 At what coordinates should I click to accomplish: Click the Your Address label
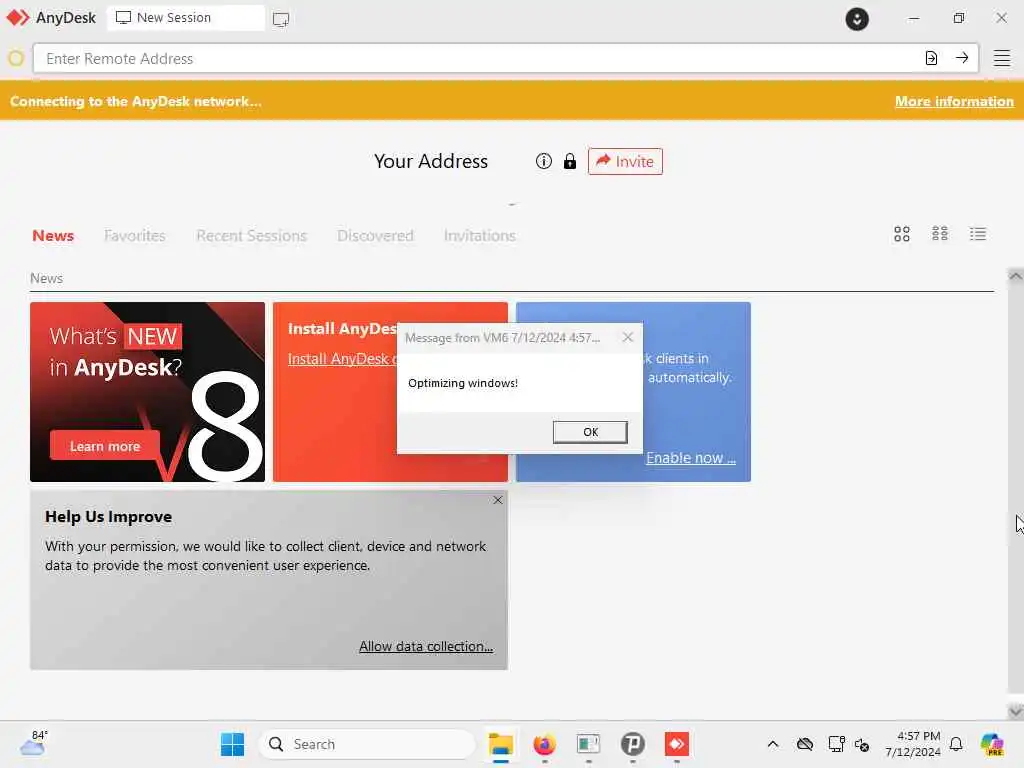point(431,161)
